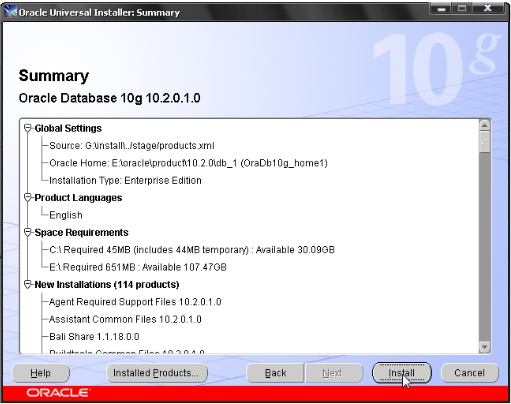Collapse New Installations (114 products) node
Screen dimensions: 511x404
pos(28,284)
